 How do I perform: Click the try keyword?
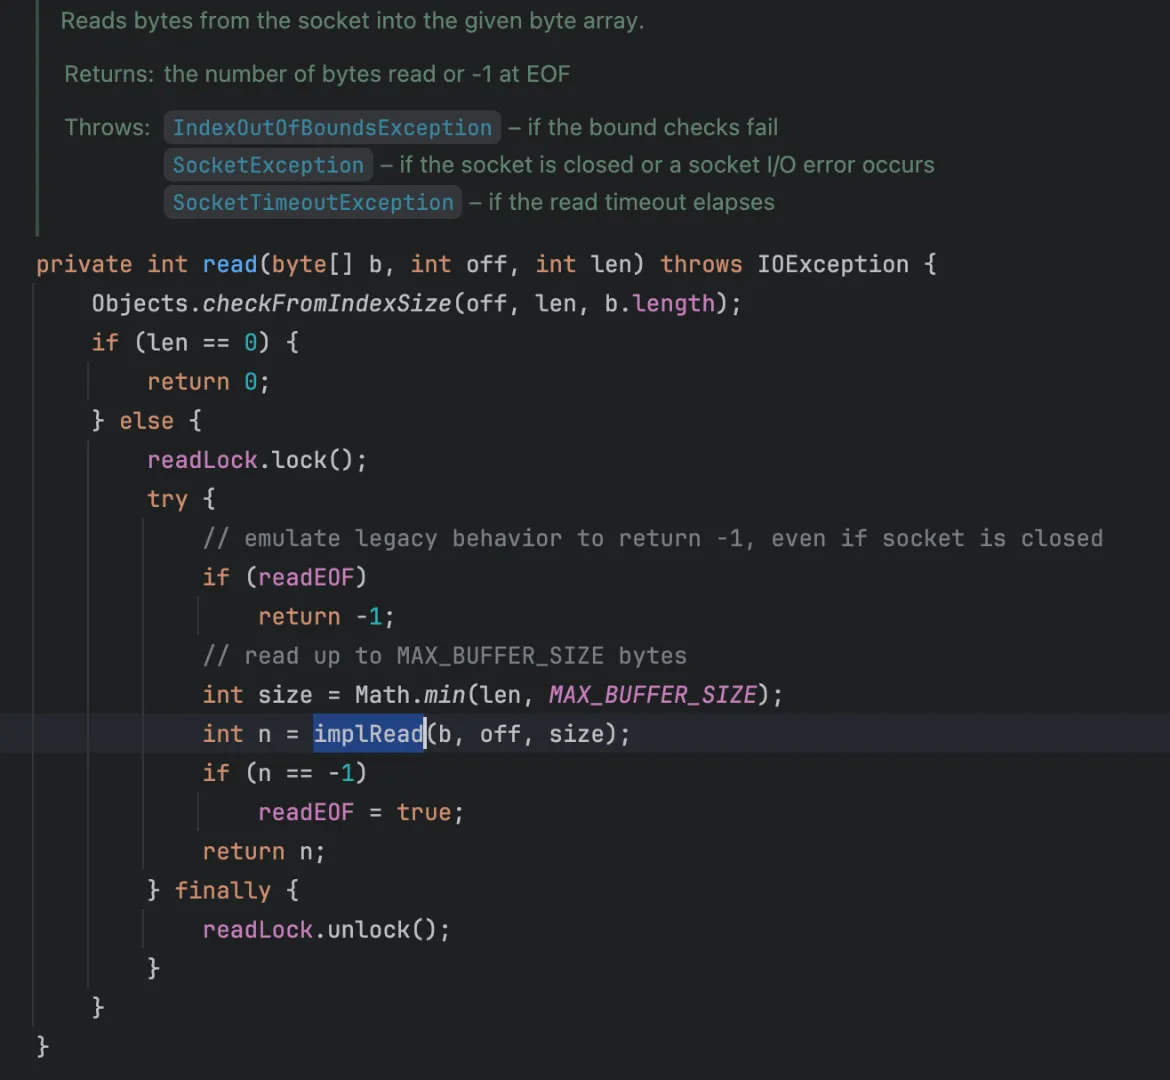coord(167,499)
